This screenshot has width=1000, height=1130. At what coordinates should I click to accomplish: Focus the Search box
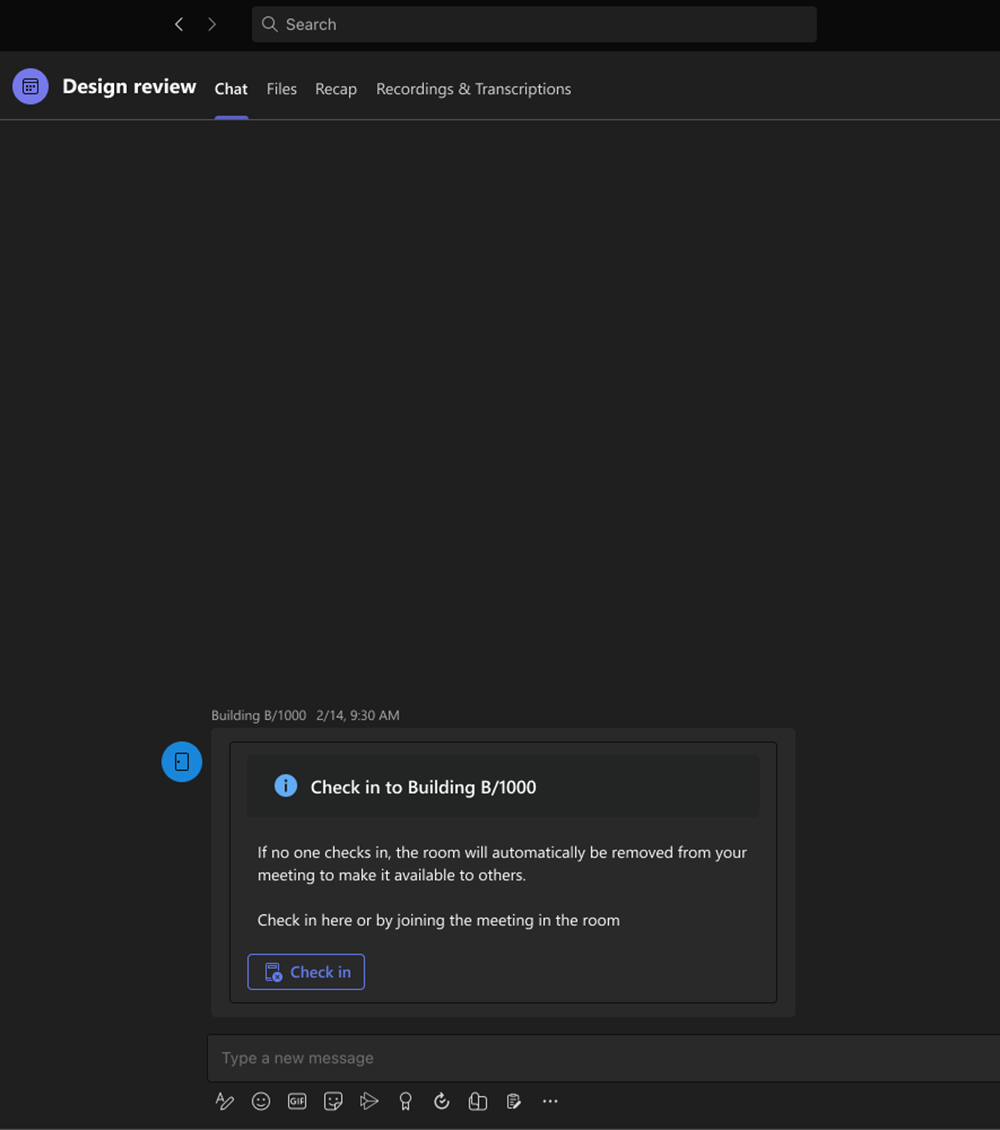(x=534, y=25)
